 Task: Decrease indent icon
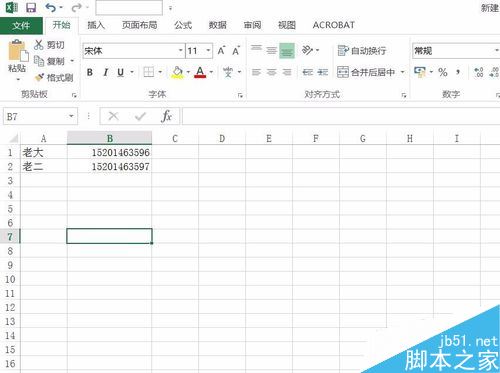307,72
